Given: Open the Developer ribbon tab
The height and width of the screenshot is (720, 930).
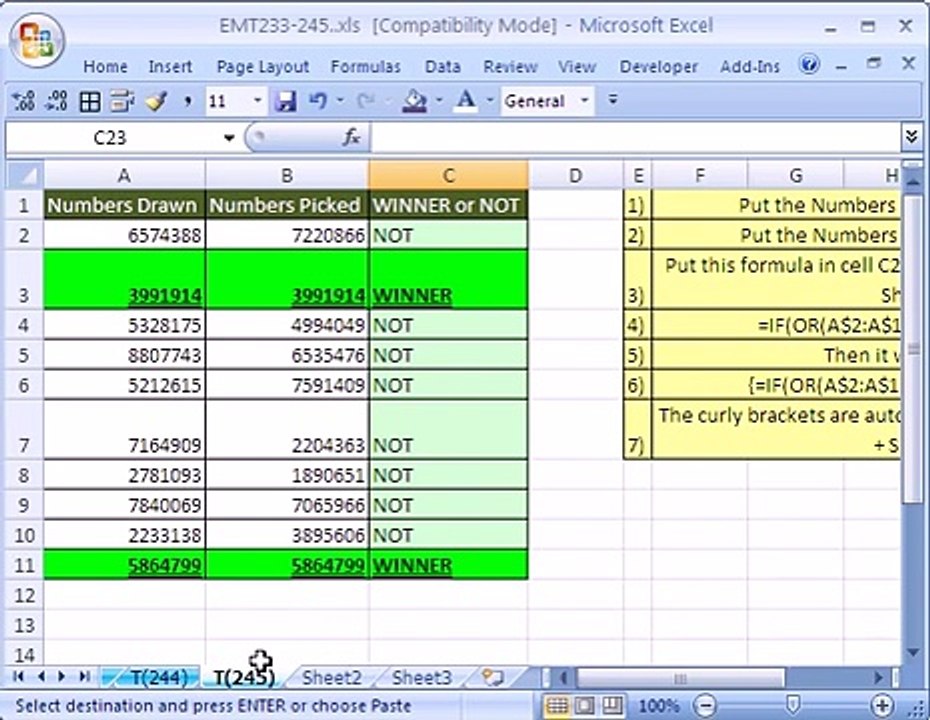Looking at the screenshot, I should coord(658,66).
